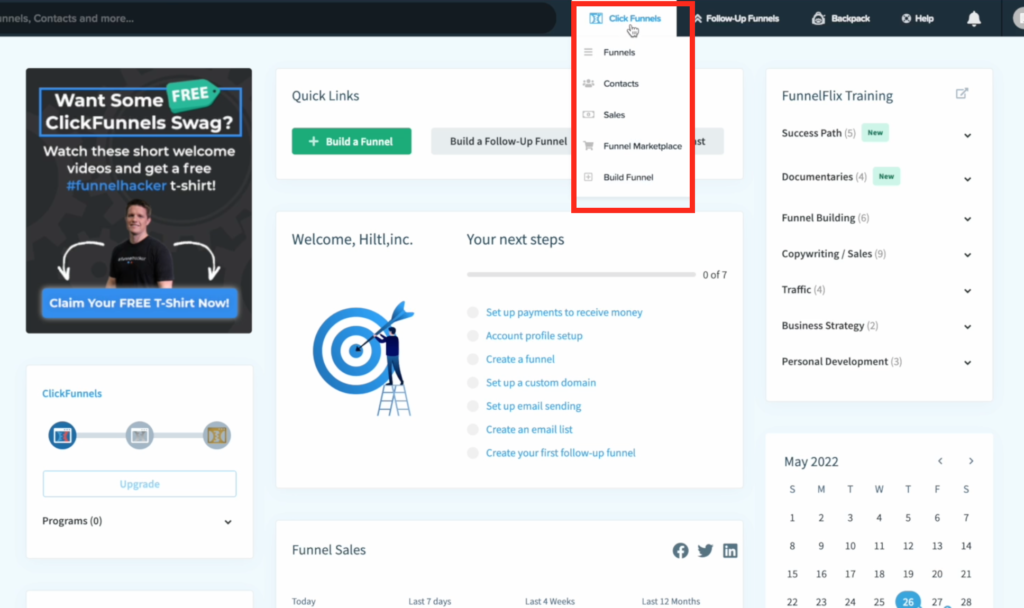Toggle the email sending step circle

point(473,407)
